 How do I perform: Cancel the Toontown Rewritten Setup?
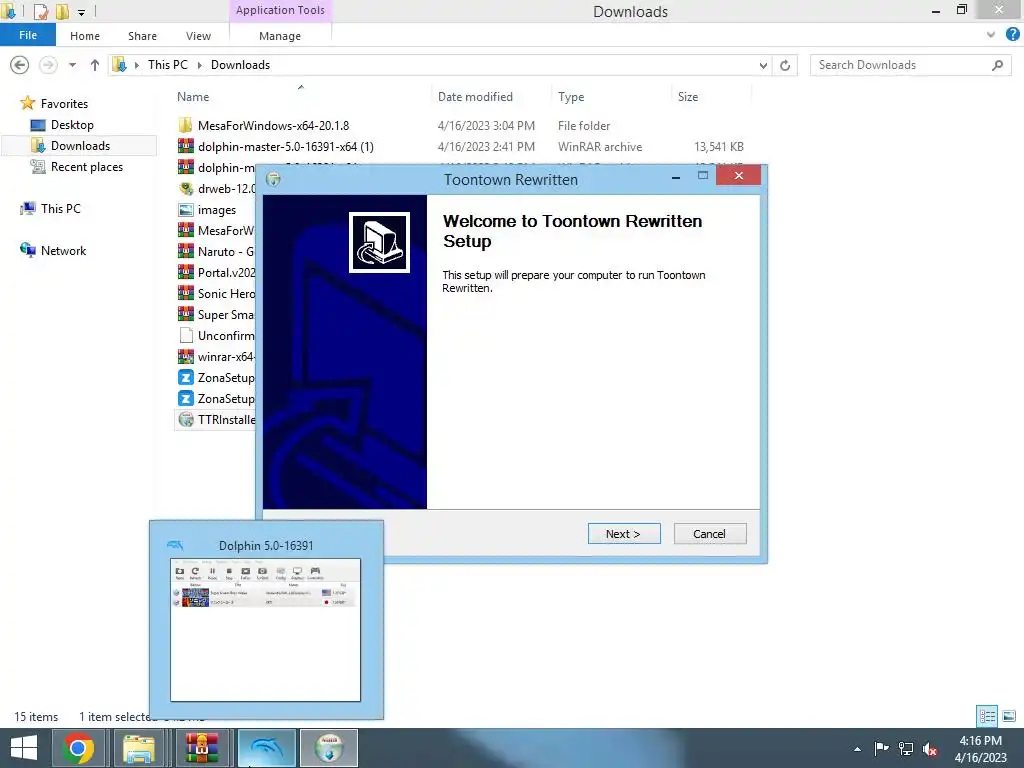click(709, 534)
